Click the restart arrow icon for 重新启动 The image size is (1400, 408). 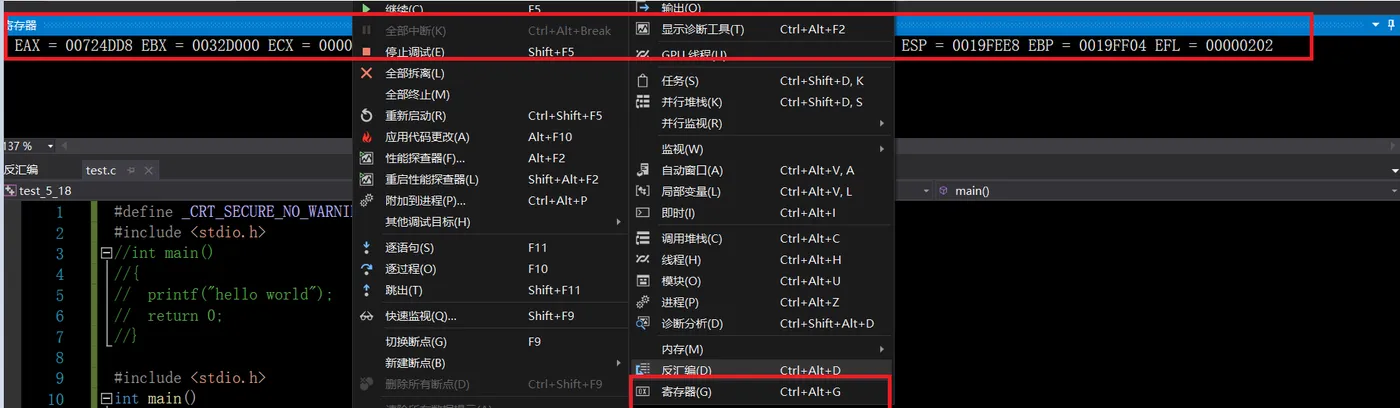pos(366,116)
